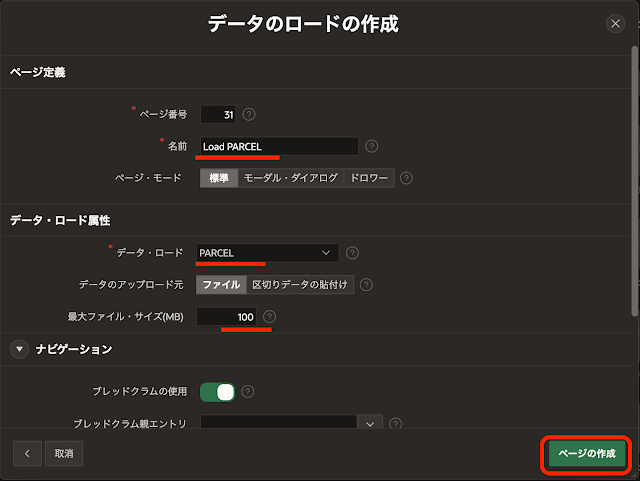Open help for ページ番号 field
Viewport: 640px width, 481px height.
pyautogui.click(x=249, y=114)
